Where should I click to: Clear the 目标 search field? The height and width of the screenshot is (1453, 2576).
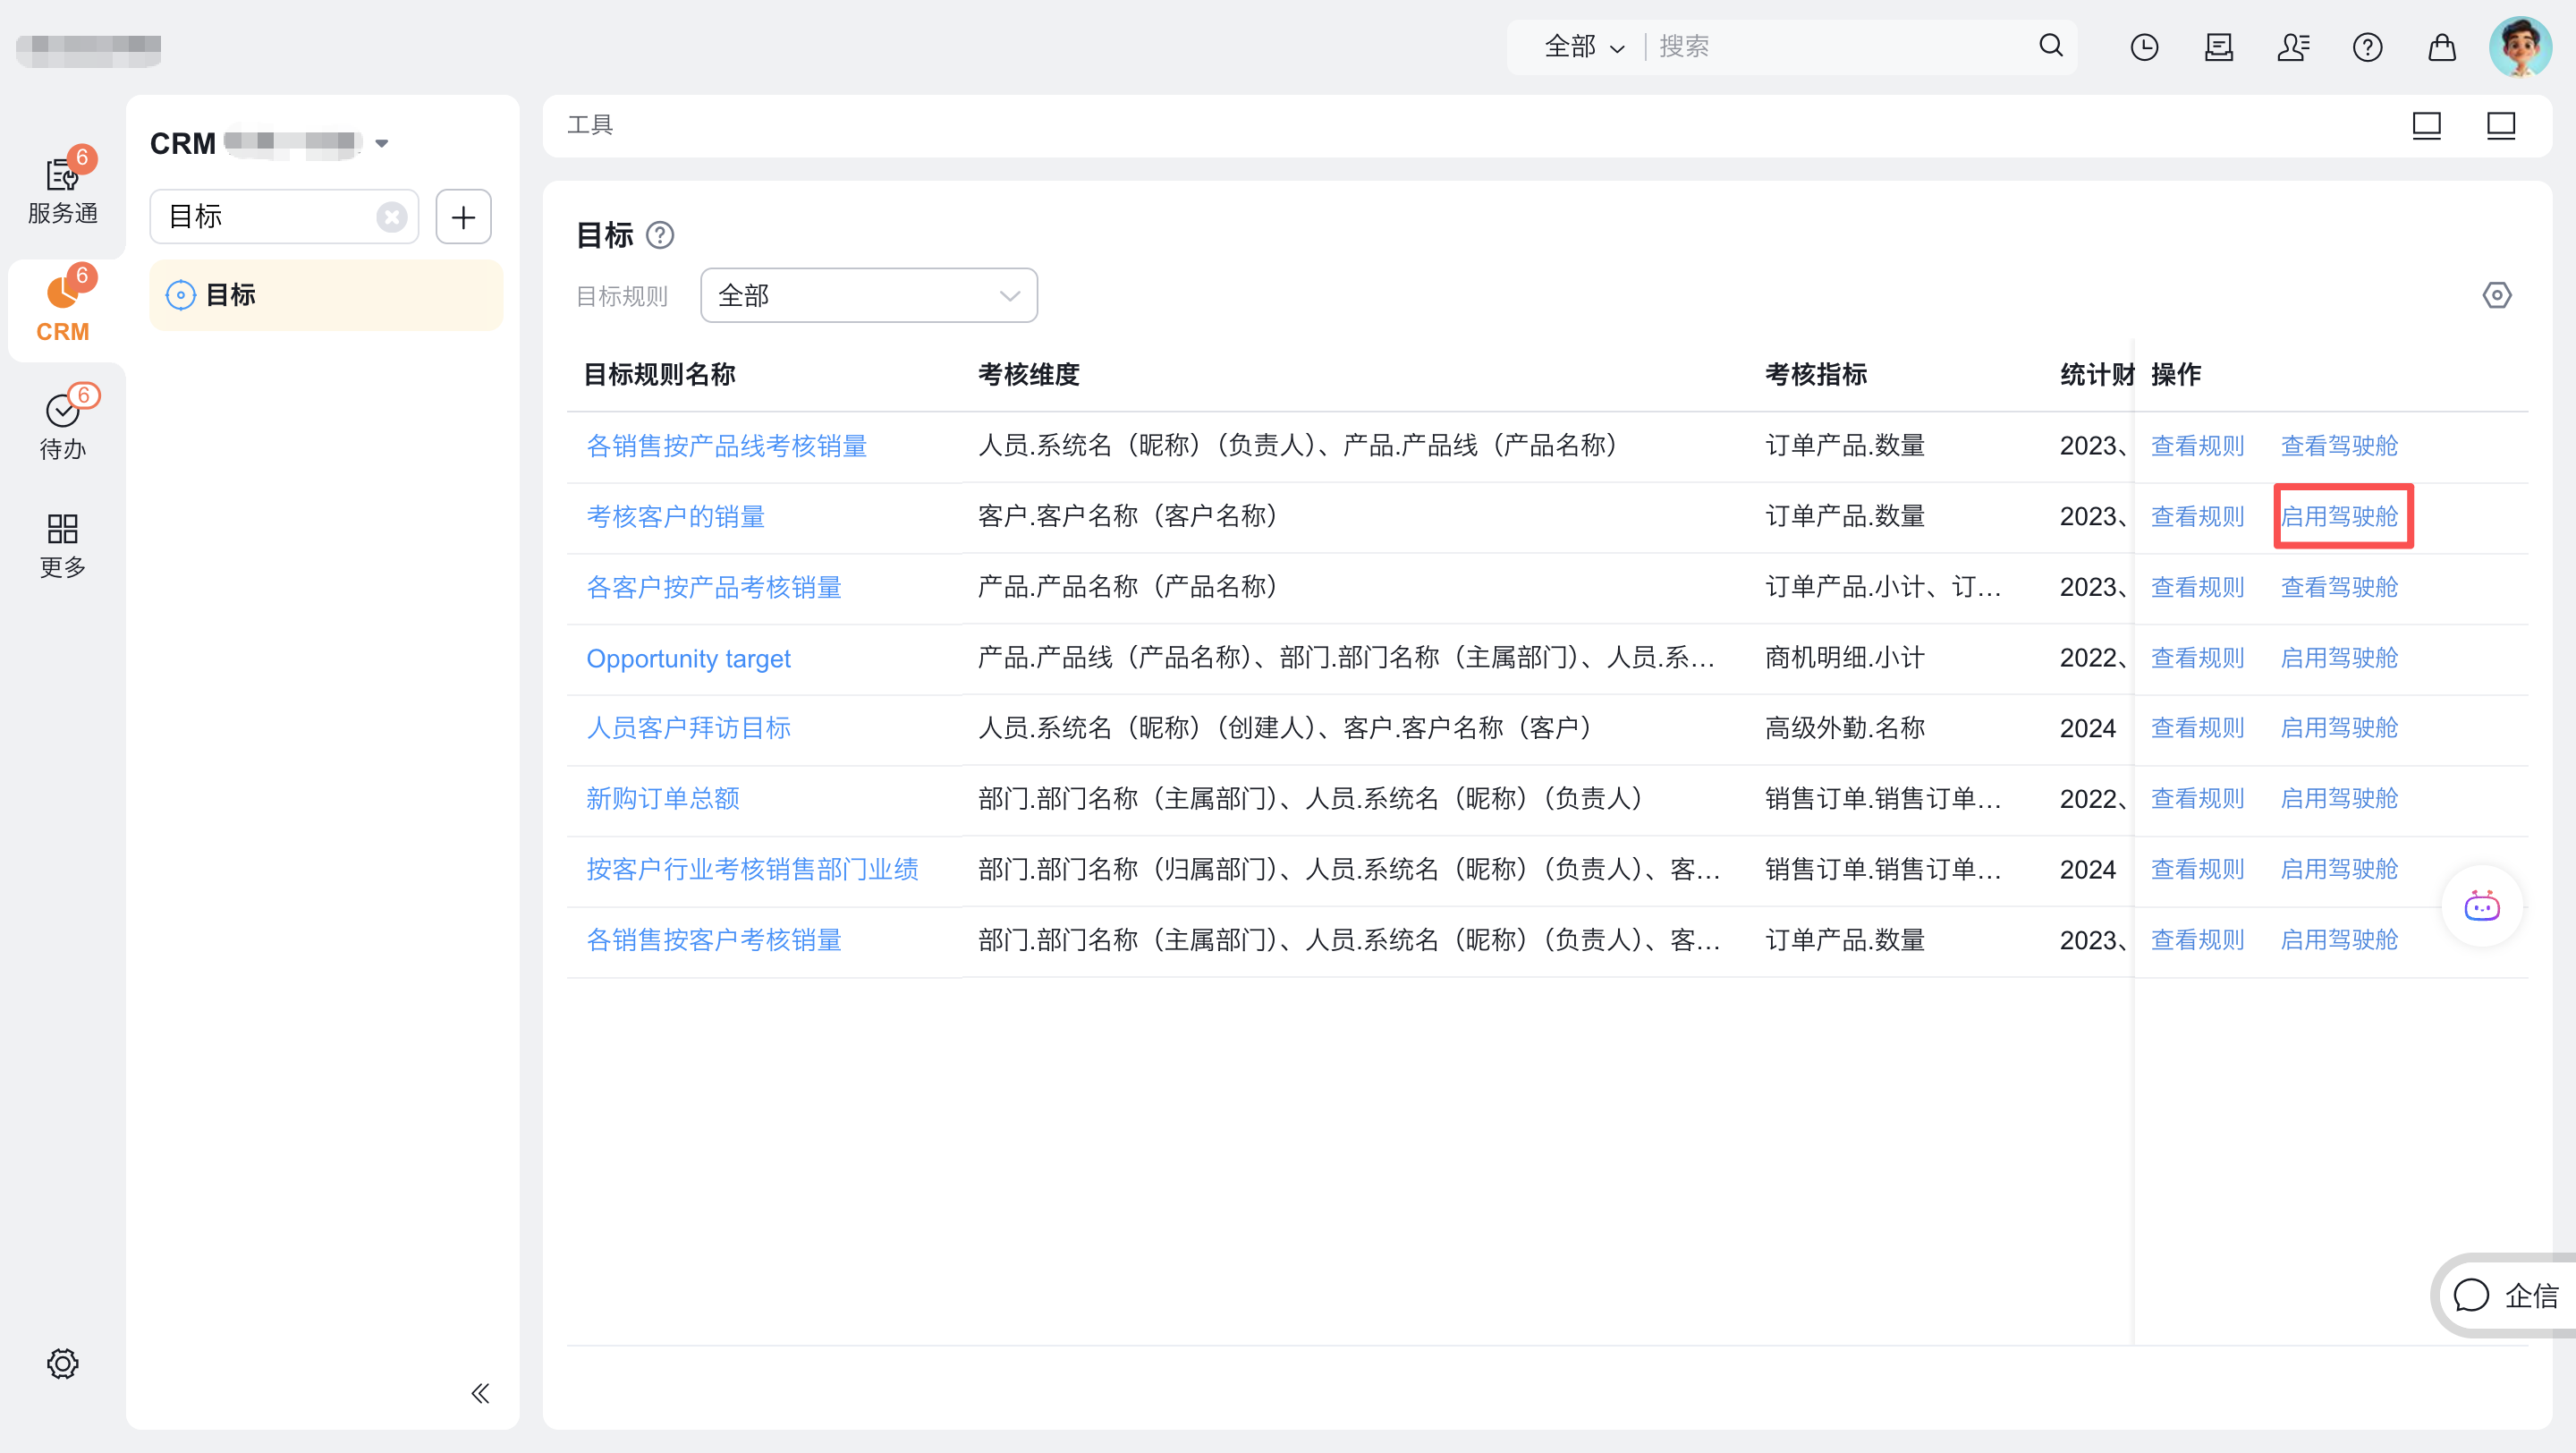click(391, 216)
